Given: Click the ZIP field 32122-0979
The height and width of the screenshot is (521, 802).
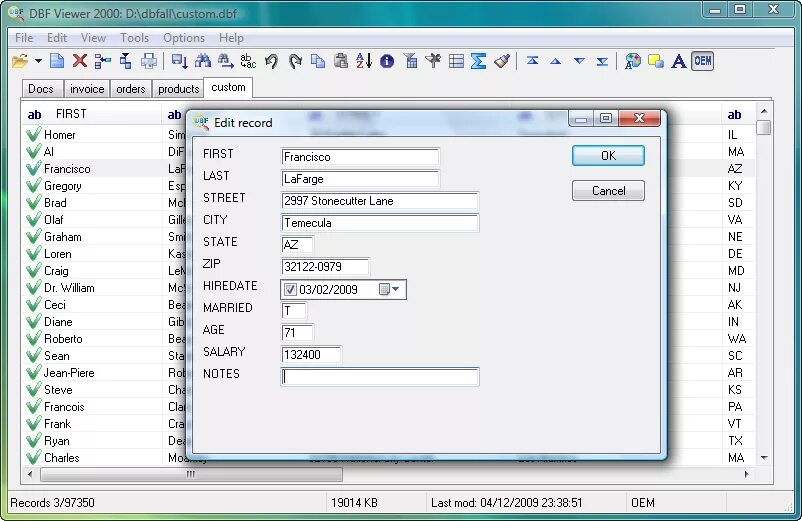Looking at the screenshot, I should point(325,266).
